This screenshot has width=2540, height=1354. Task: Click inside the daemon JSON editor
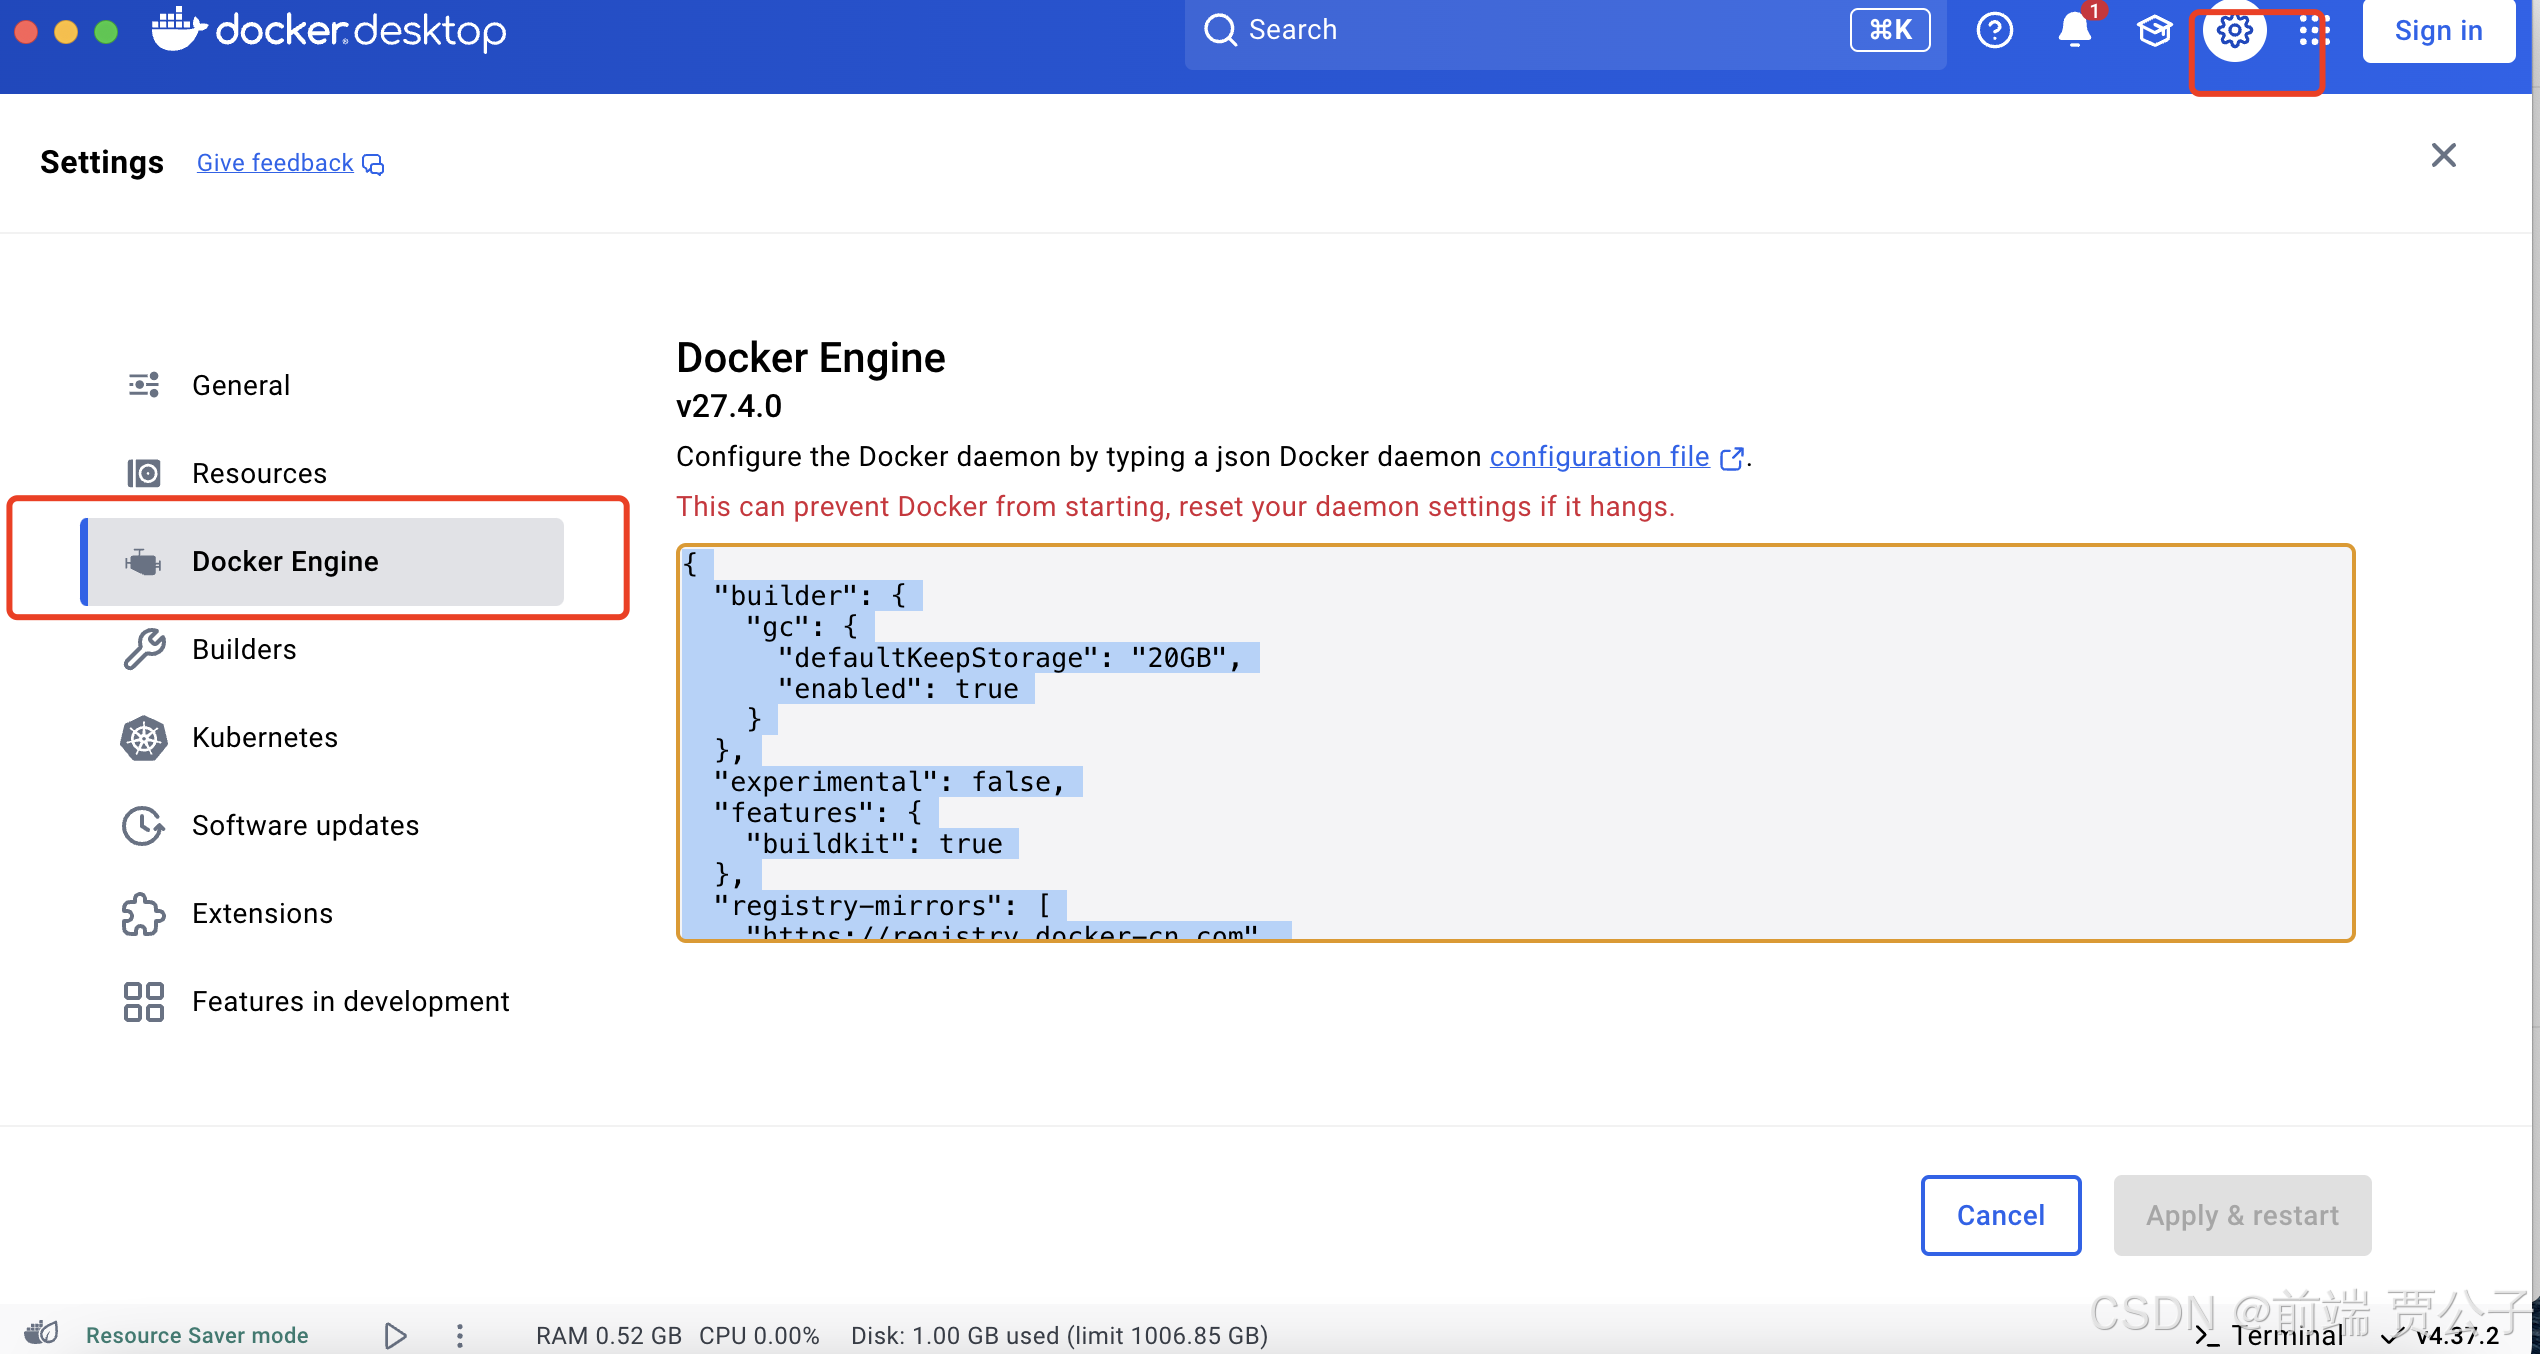point(1515,743)
